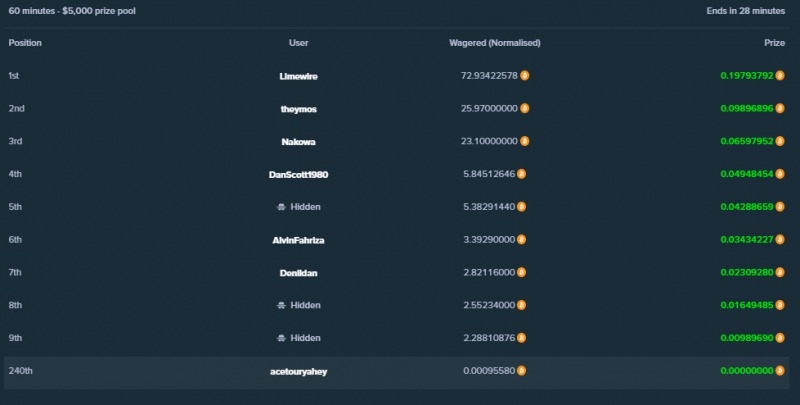Click bitcoin icon beside 5.84512646 wagered

[521, 174]
